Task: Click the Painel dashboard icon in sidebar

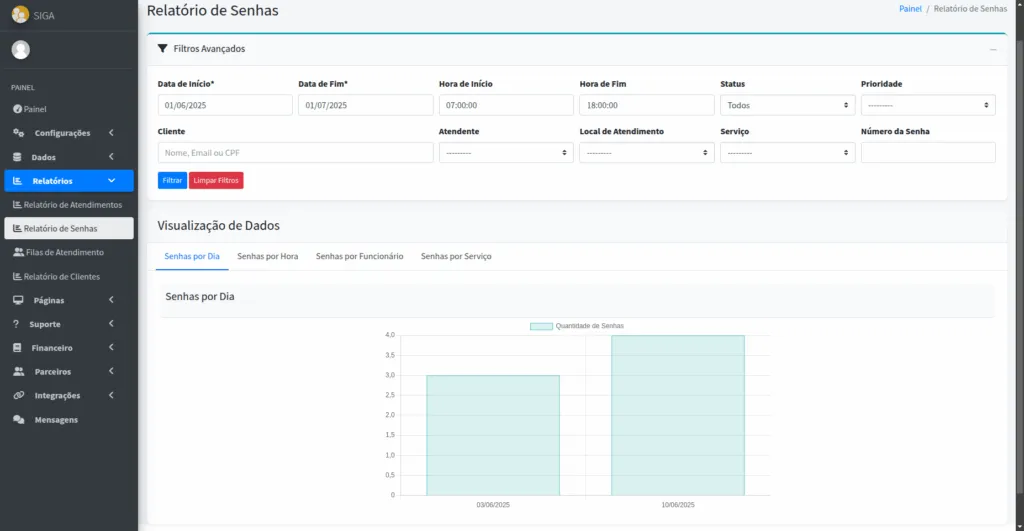Action: tap(17, 109)
